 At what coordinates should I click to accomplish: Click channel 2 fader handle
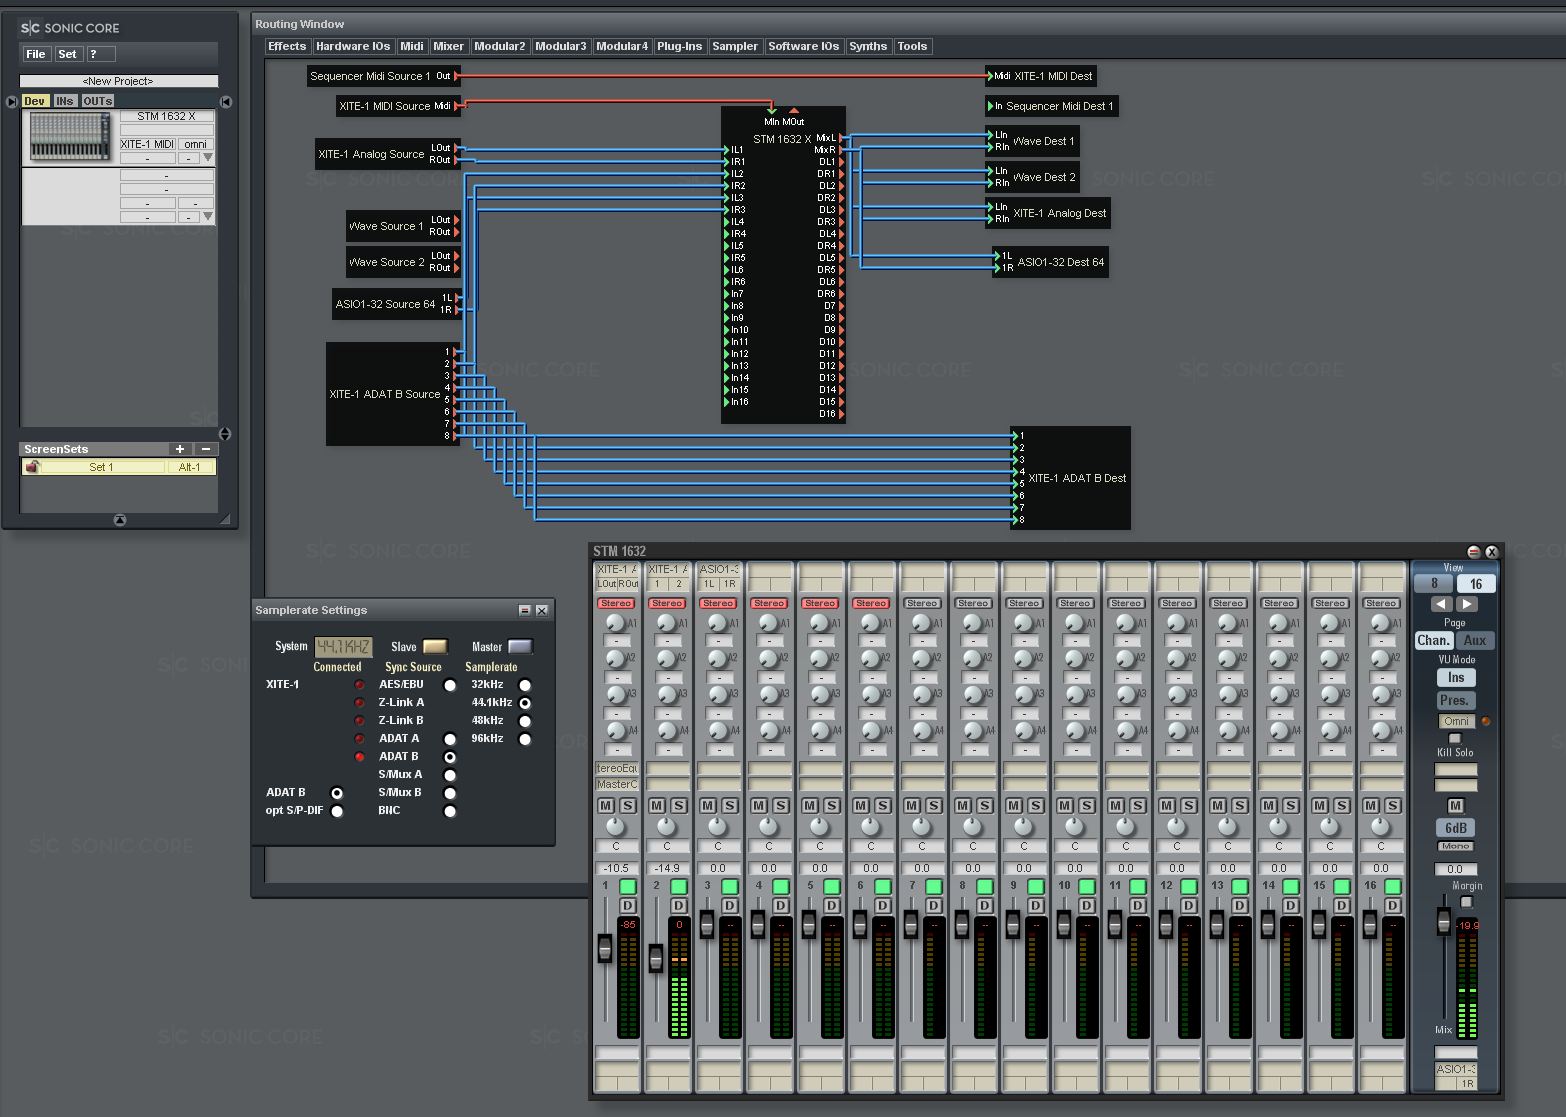click(656, 958)
